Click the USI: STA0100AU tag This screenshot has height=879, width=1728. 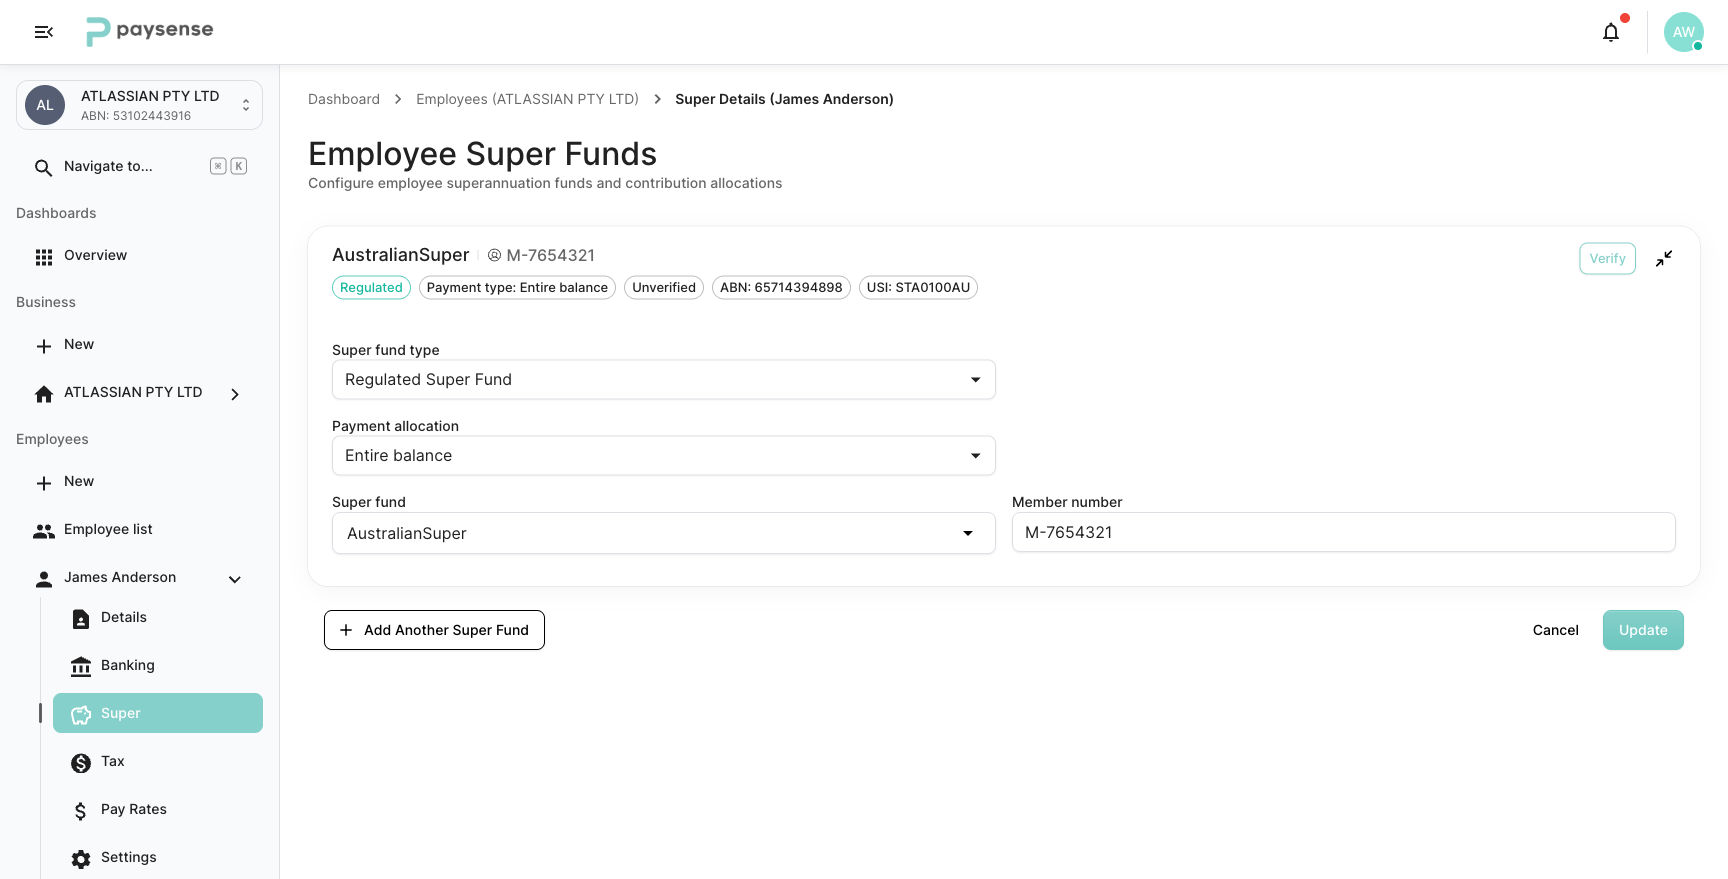pyautogui.click(x=918, y=288)
